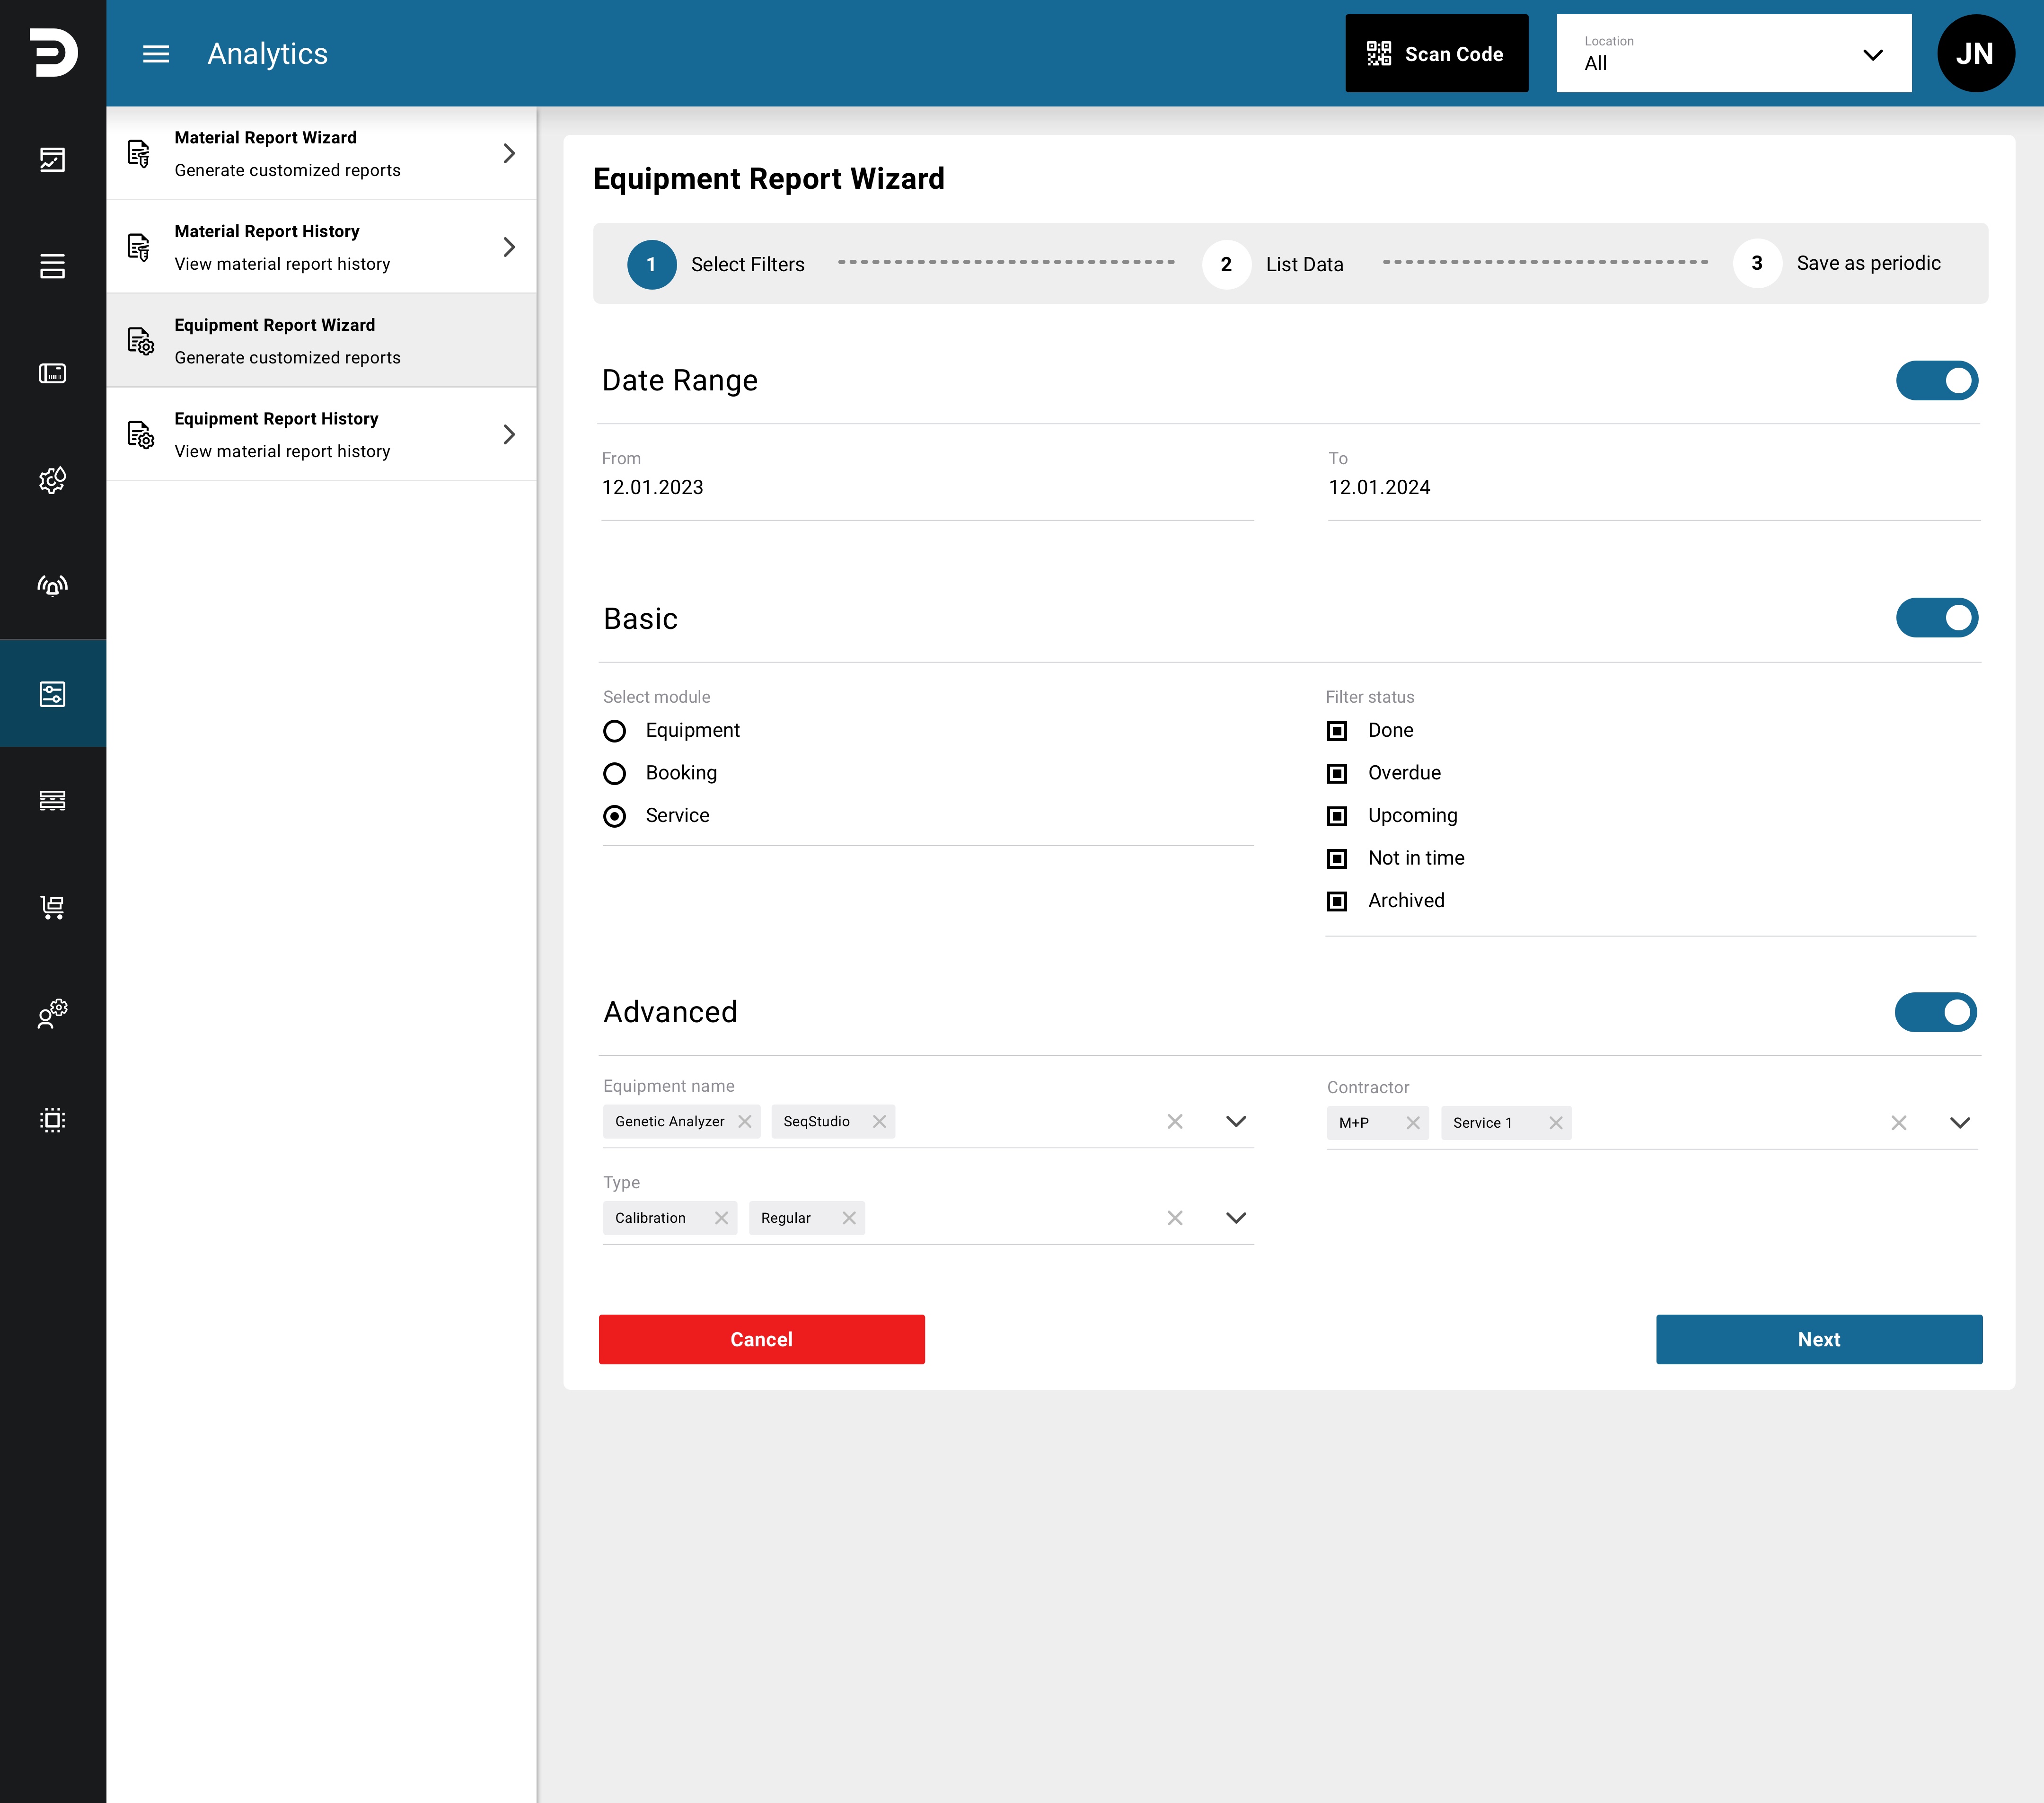Expand Material Report History chevron
This screenshot has height=1803, width=2044.
point(509,247)
